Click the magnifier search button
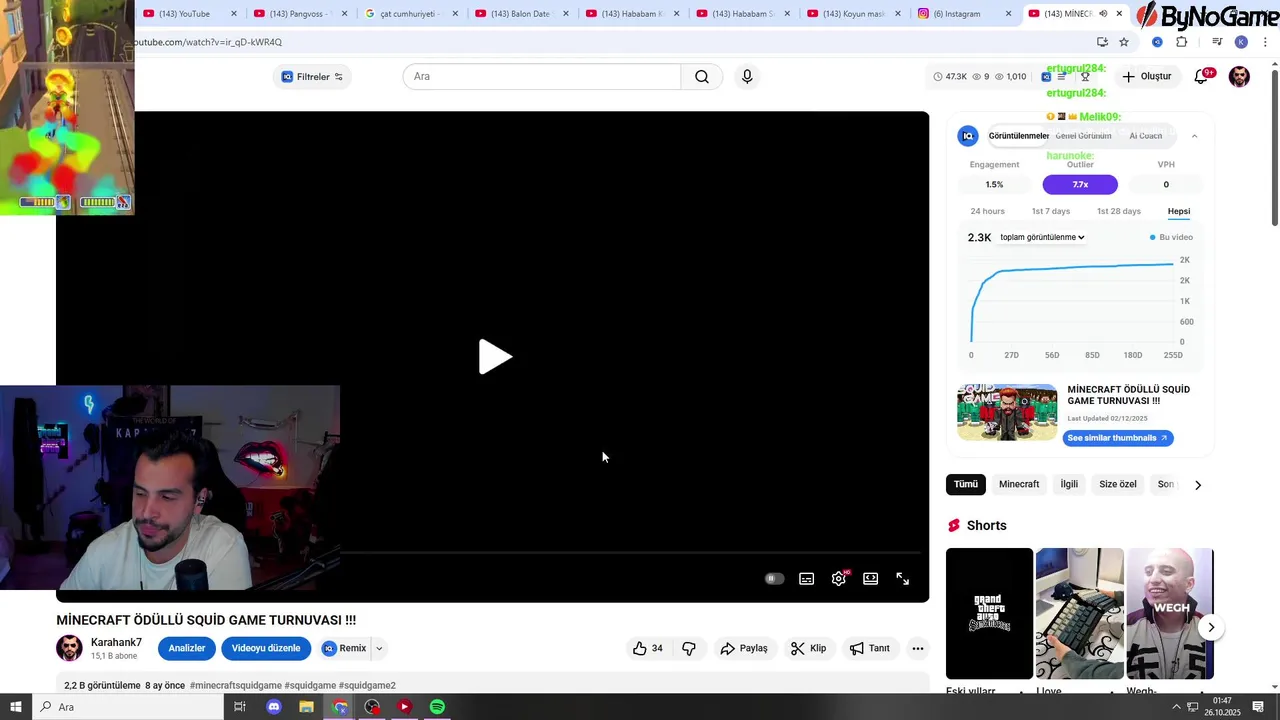 coord(702,77)
